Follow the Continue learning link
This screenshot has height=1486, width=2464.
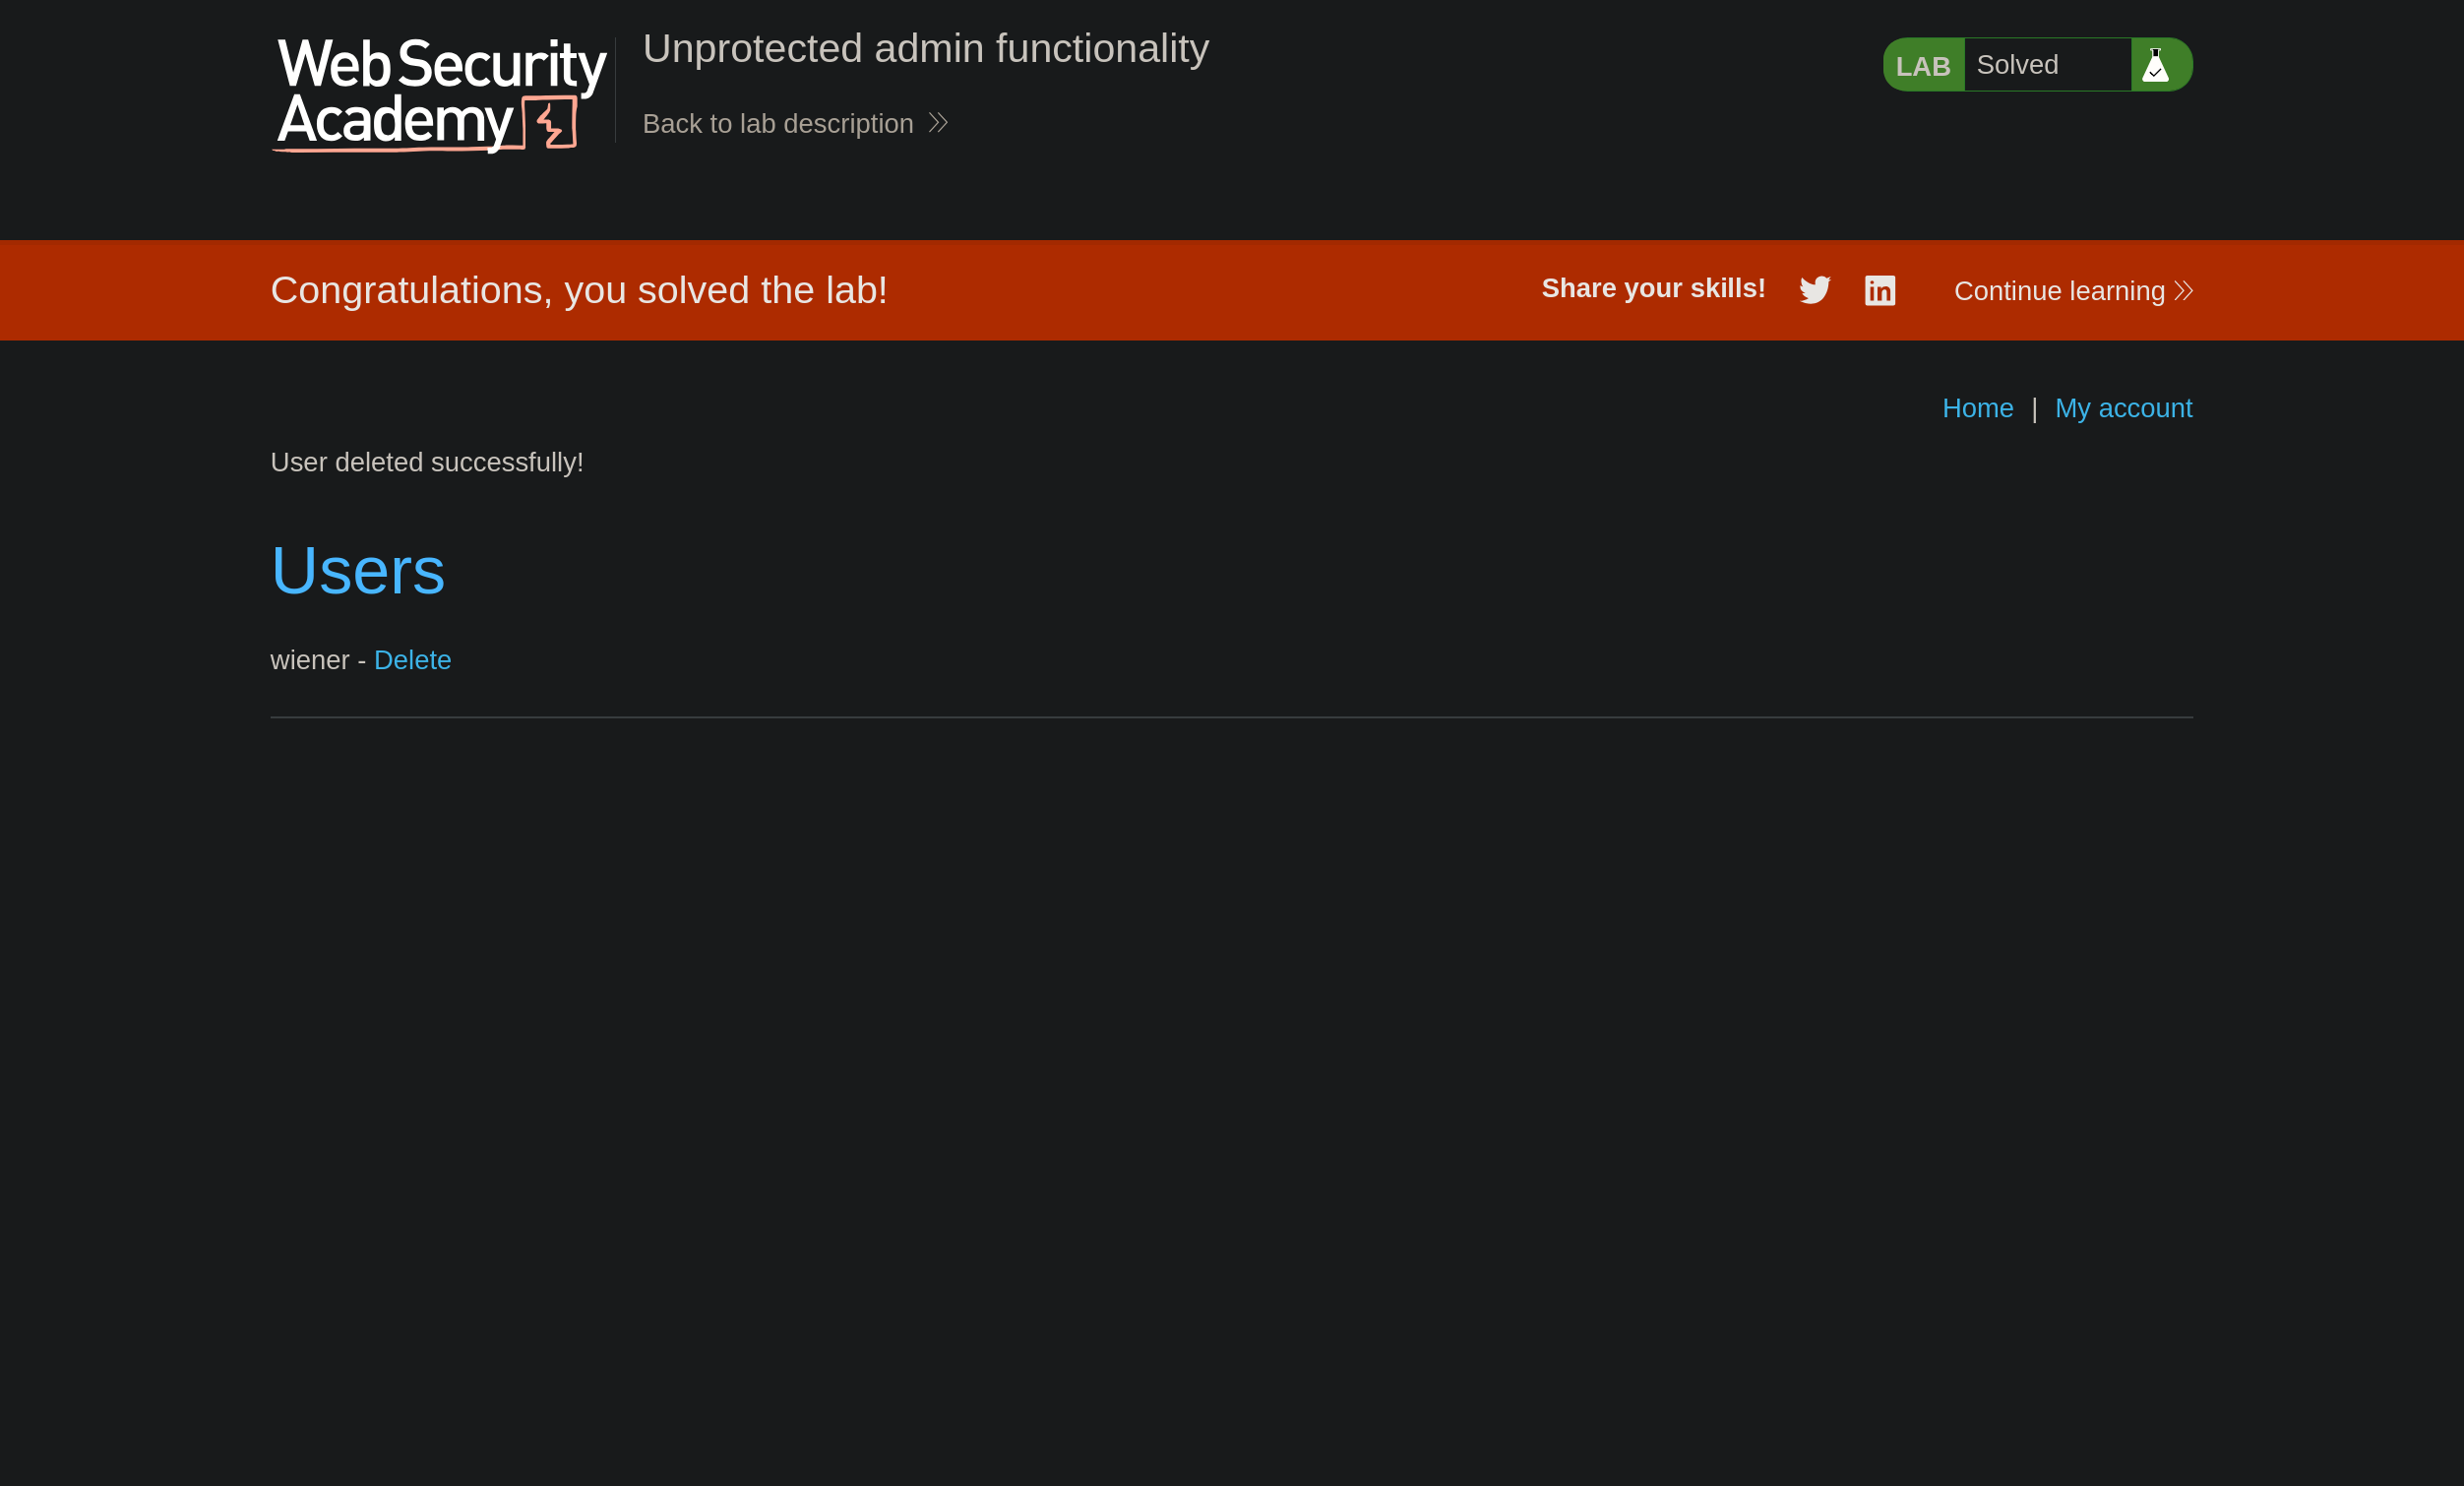(x=2059, y=291)
